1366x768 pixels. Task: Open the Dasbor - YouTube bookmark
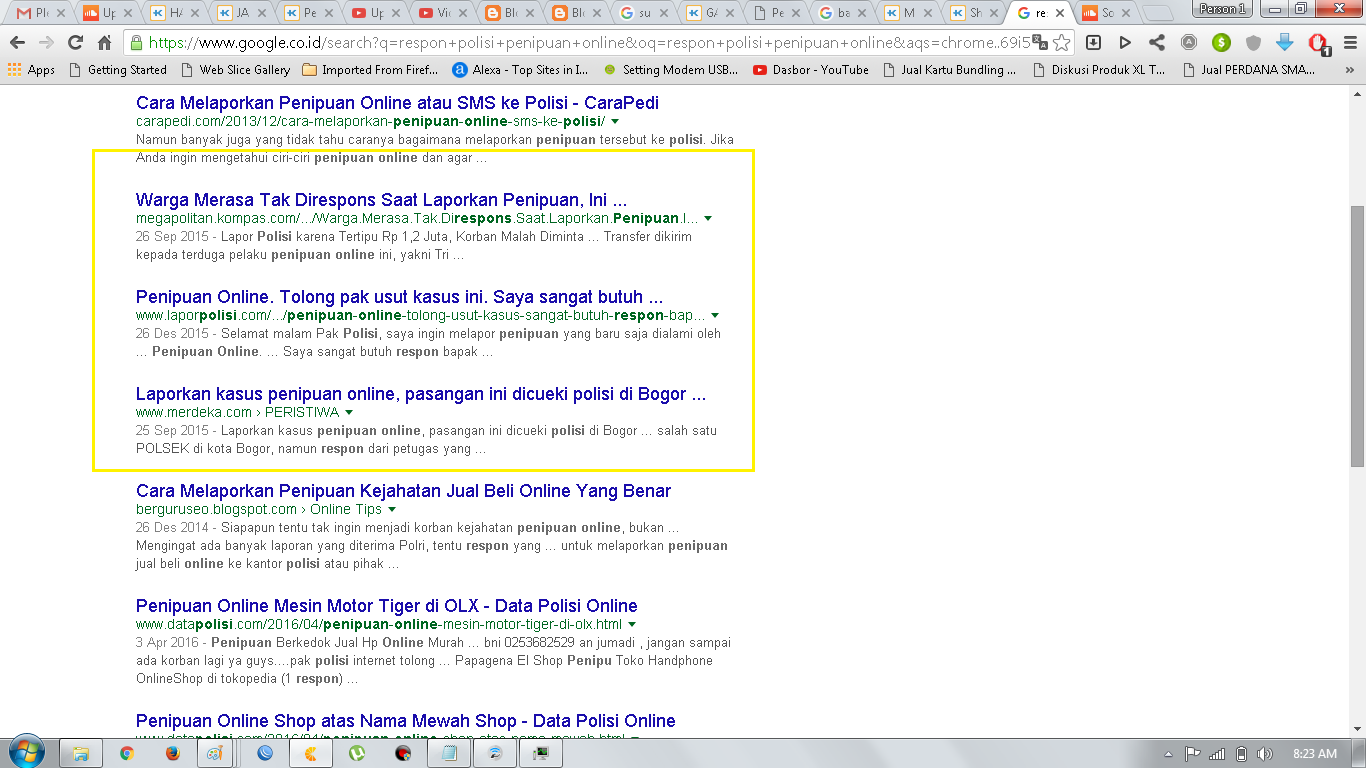pyautogui.click(x=811, y=70)
